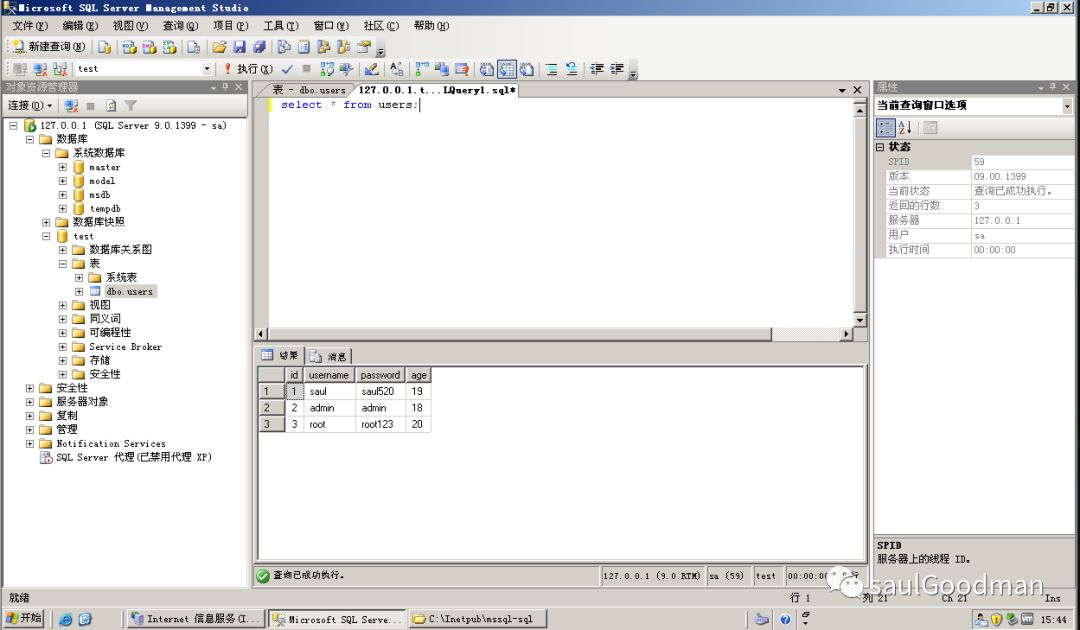Click the Analysis Services MDX Query icon

[x=129, y=47]
